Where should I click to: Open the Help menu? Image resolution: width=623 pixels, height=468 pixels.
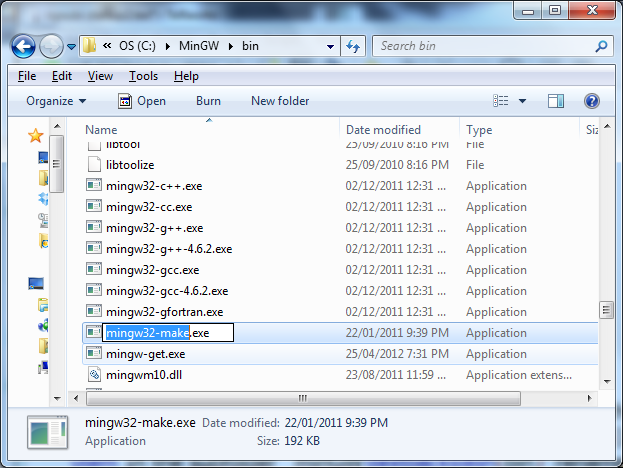click(186, 76)
